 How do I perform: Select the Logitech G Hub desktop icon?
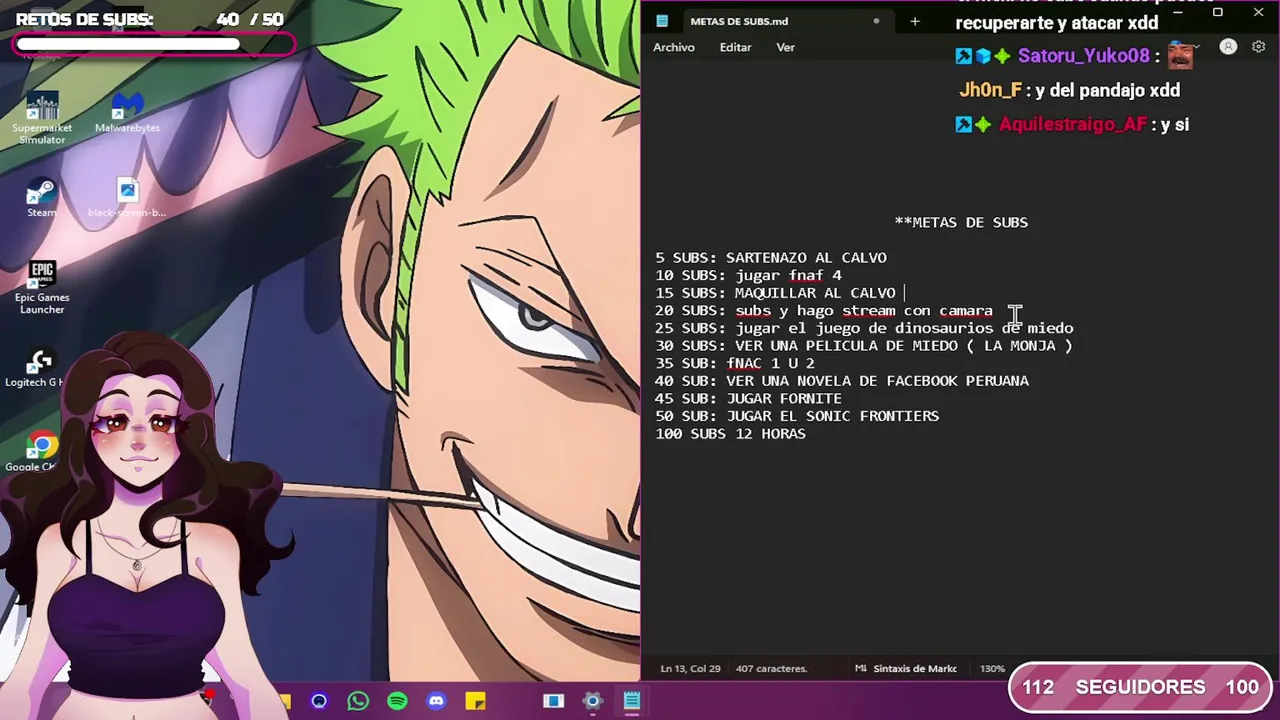pyautogui.click(x=37, y=368)
